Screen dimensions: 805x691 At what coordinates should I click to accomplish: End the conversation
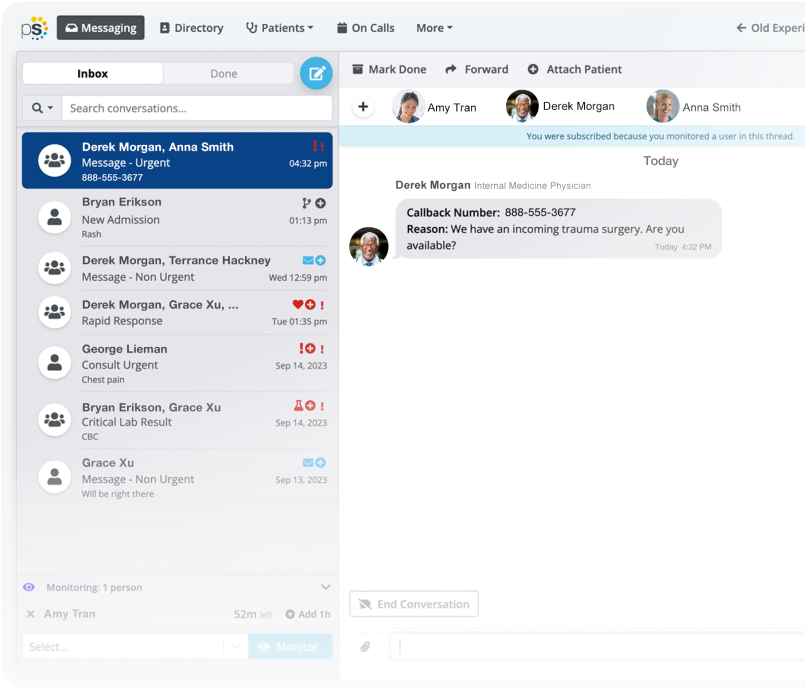[414, 604]
